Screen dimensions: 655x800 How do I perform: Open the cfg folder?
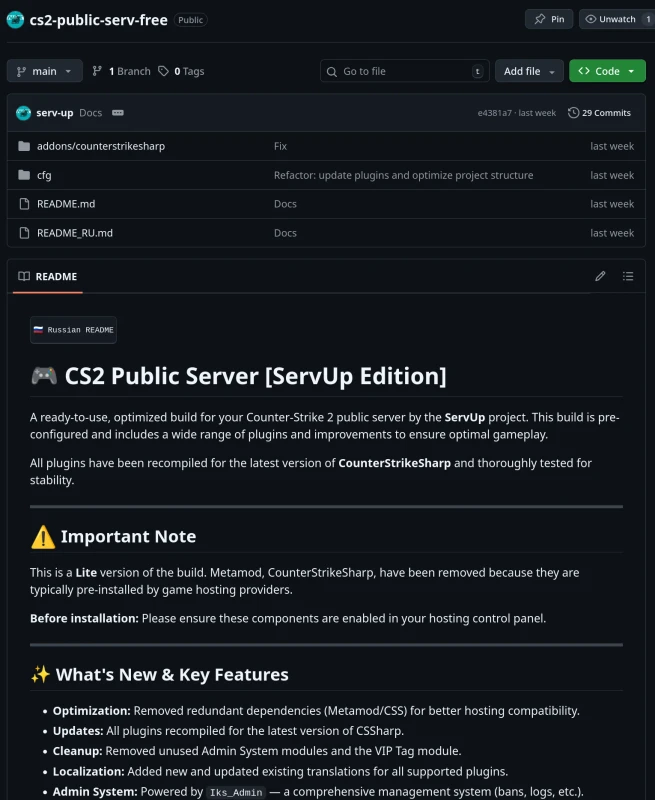pyautogui.click(x=44, y=176)
